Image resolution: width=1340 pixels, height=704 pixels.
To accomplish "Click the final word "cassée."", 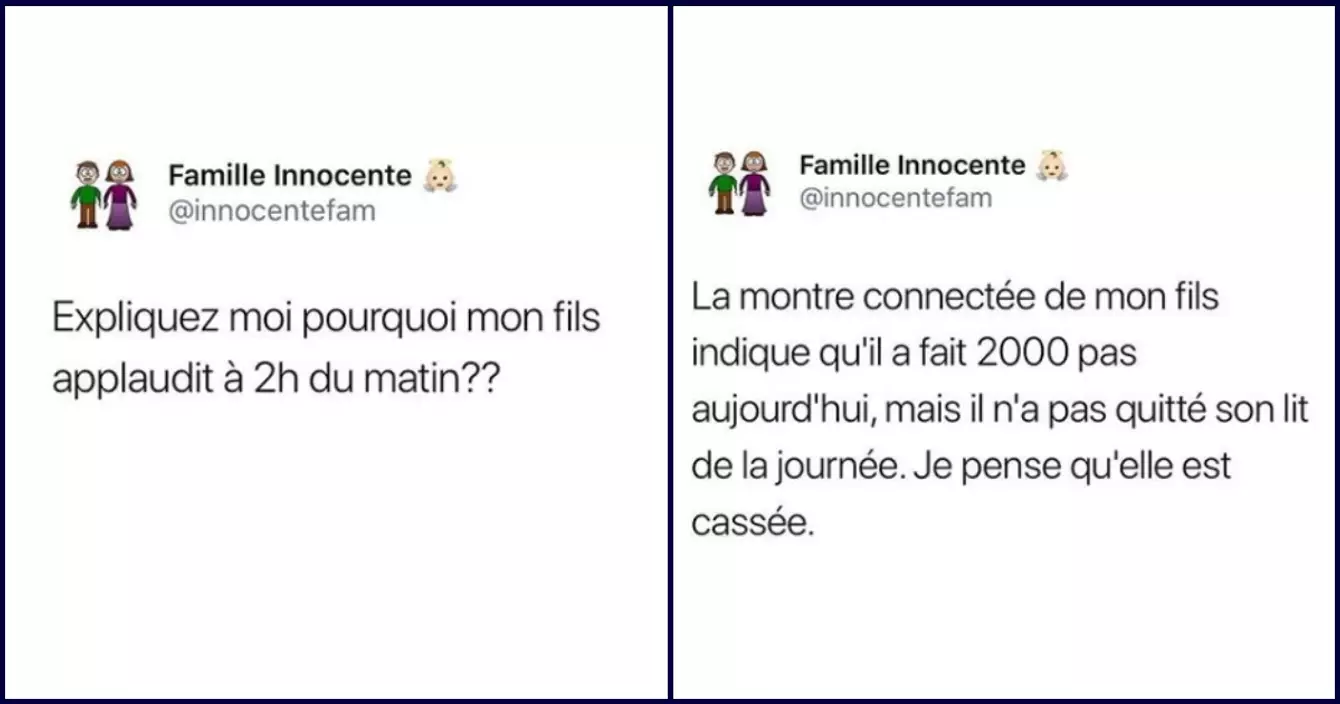I will pos(753,523).
